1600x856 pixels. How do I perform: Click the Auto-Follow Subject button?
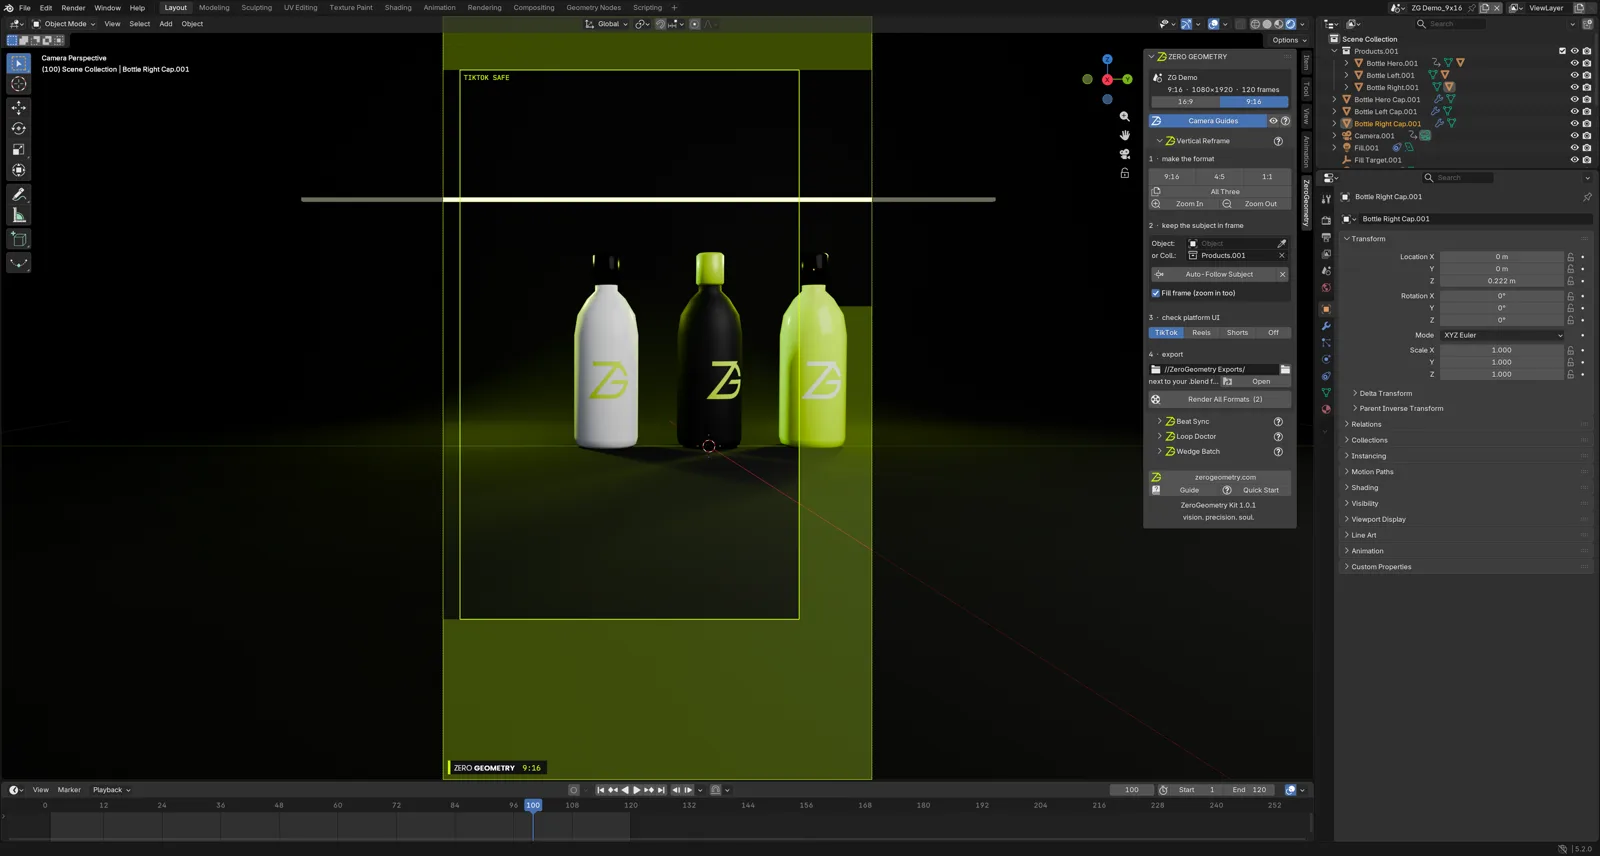1212,274
